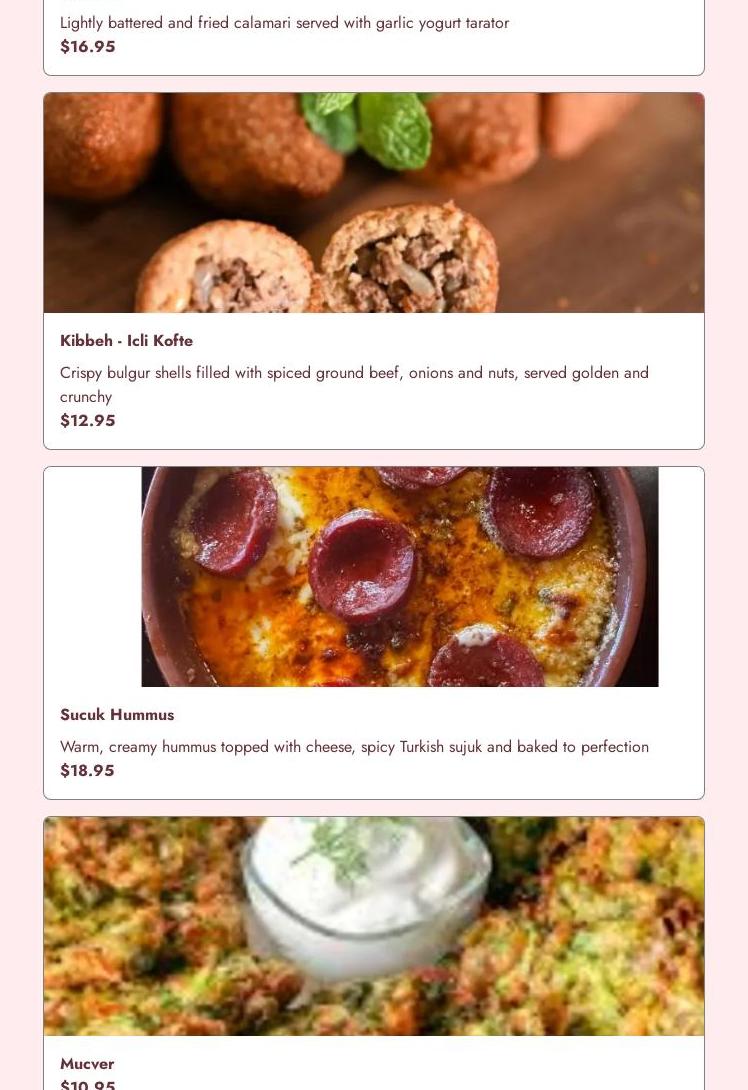The width and height of the screenshot is (748, 1090).
Task: Click the $18.95 Sucuk Hummus price
Action: click(x=87, y=770)
